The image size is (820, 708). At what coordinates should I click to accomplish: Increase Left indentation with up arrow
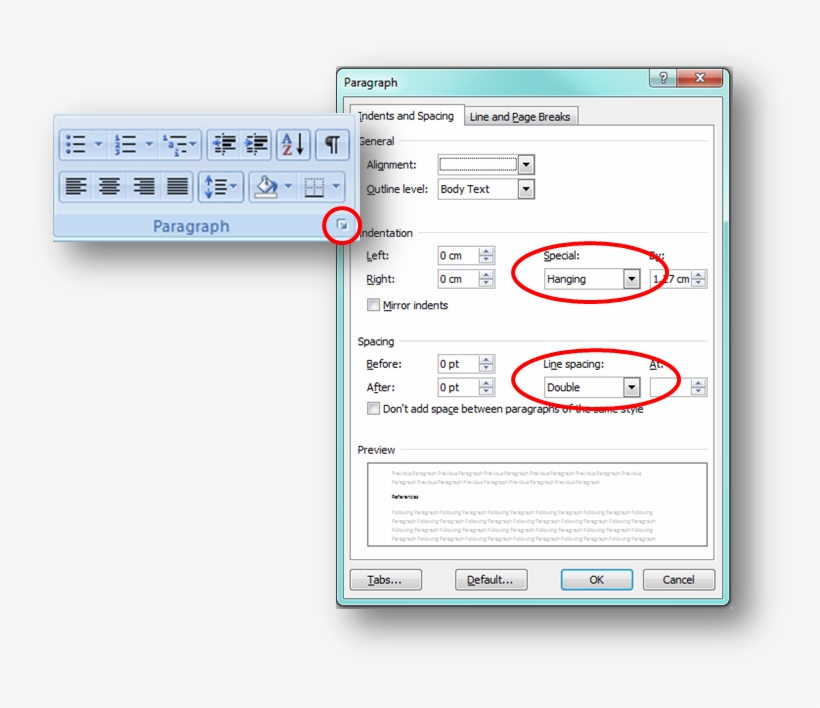[486, 252]
